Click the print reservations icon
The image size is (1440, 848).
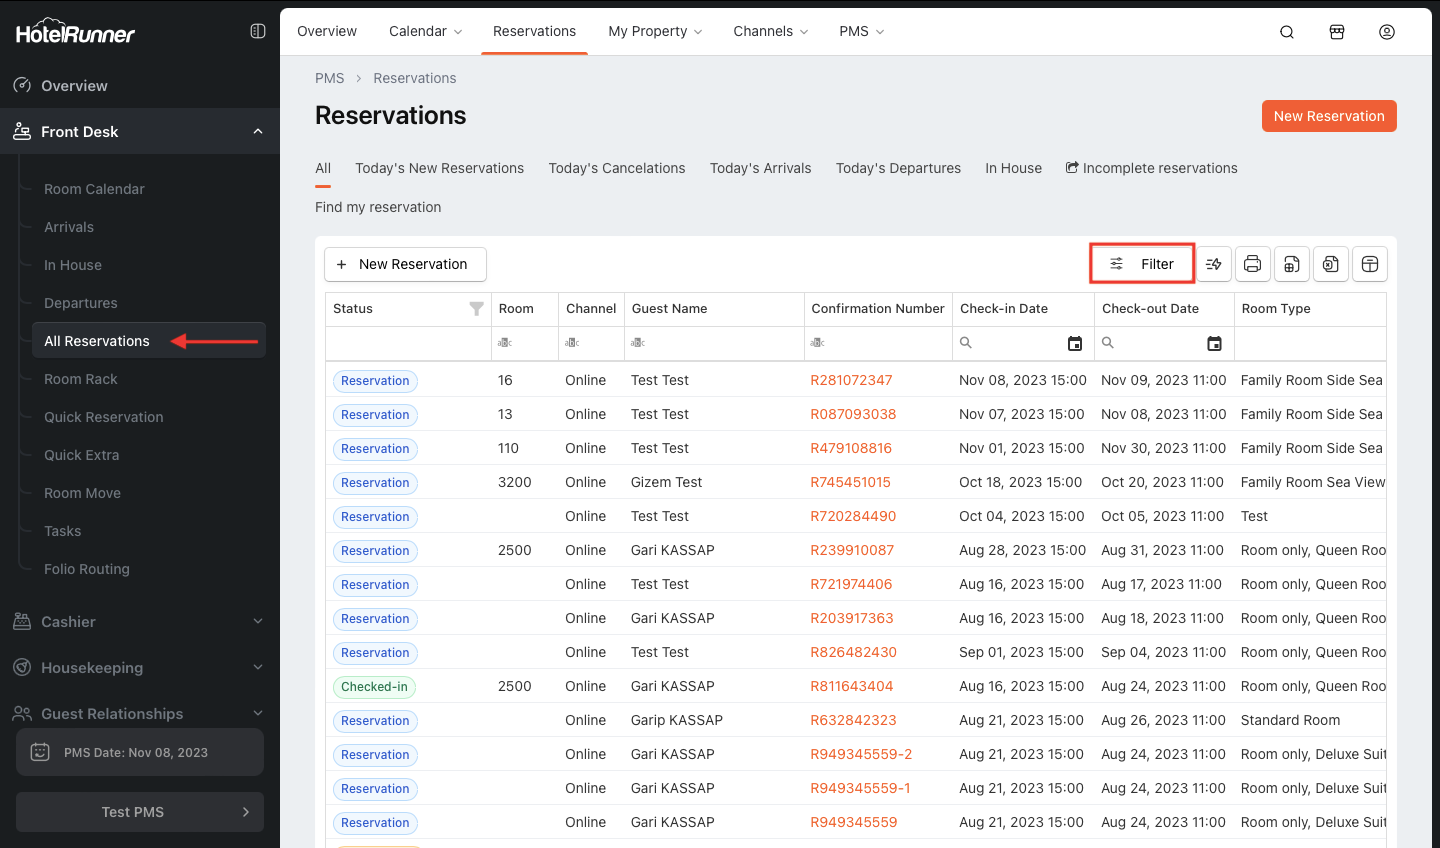click(1252, 264)
